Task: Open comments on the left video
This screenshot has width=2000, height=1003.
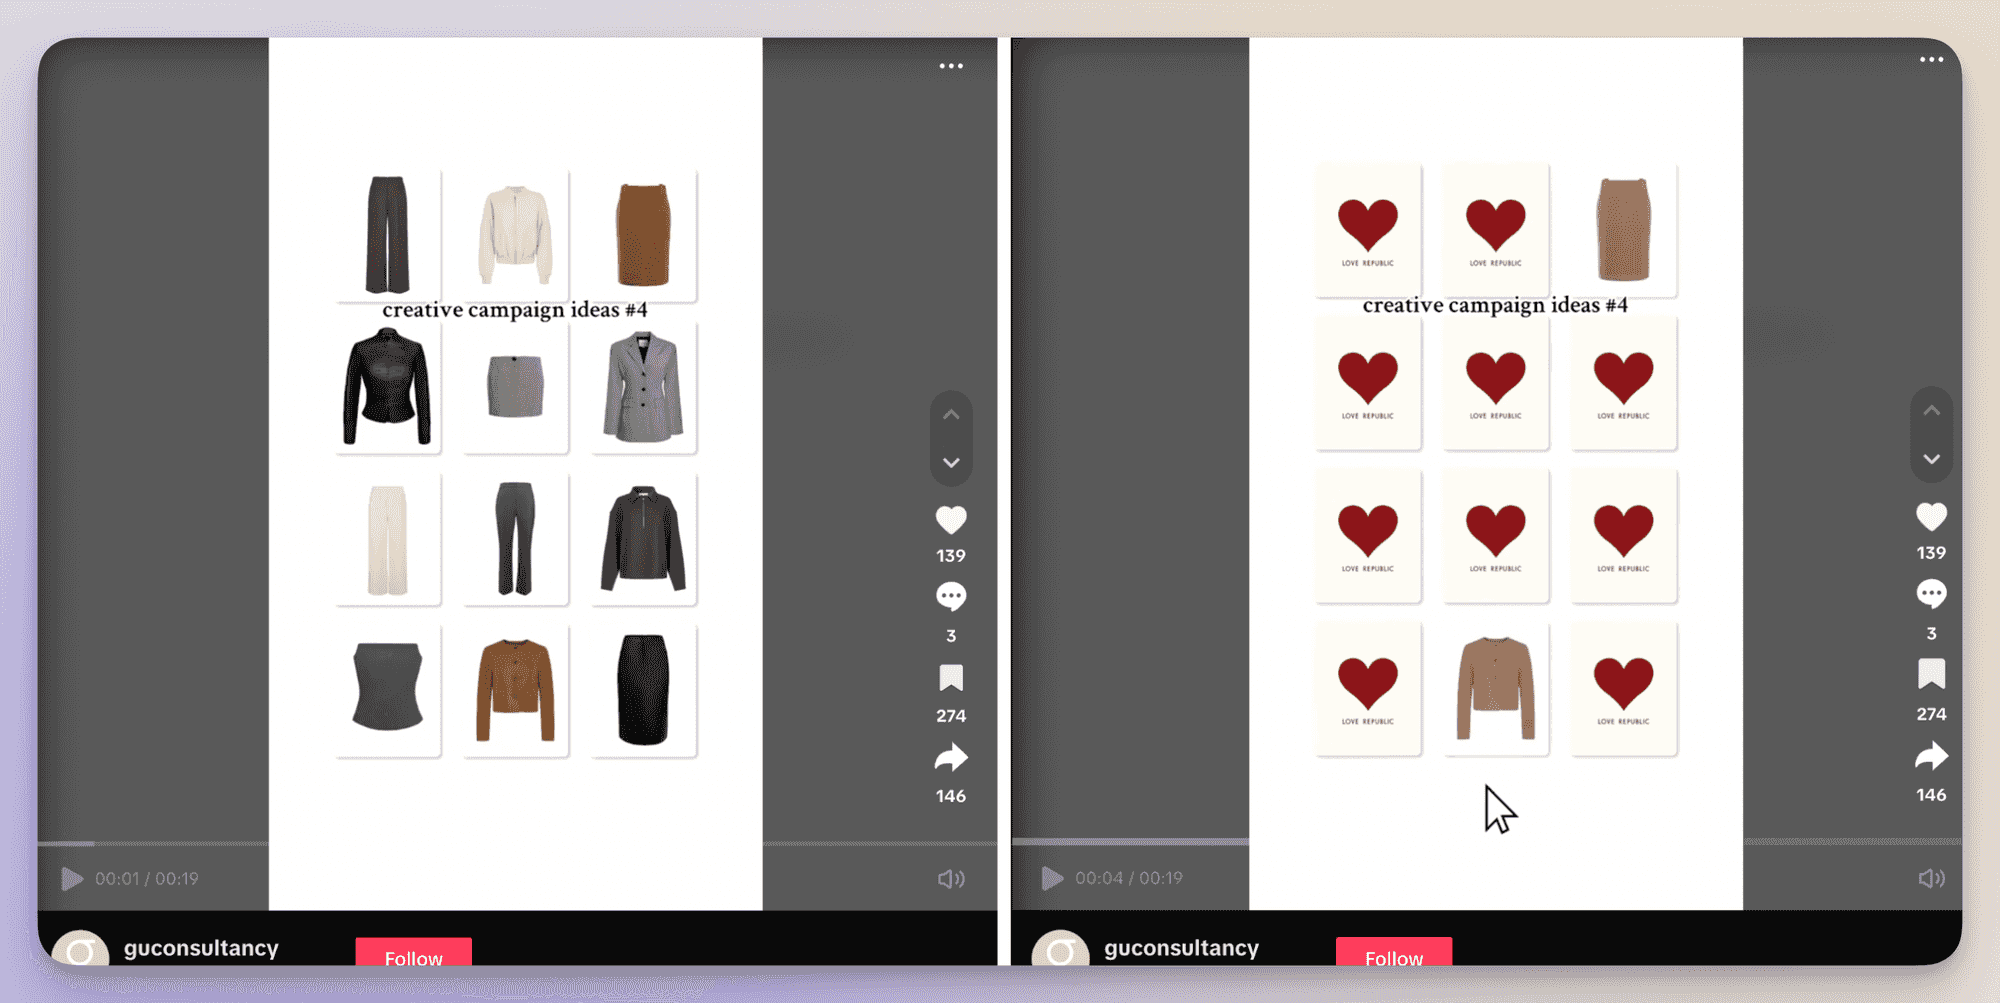Action: click(951, 597)
